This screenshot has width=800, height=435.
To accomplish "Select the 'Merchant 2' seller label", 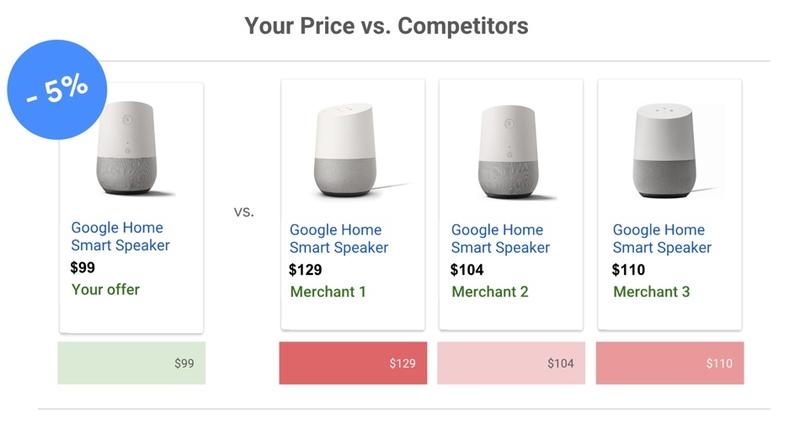I will click(x=490, y=292).
